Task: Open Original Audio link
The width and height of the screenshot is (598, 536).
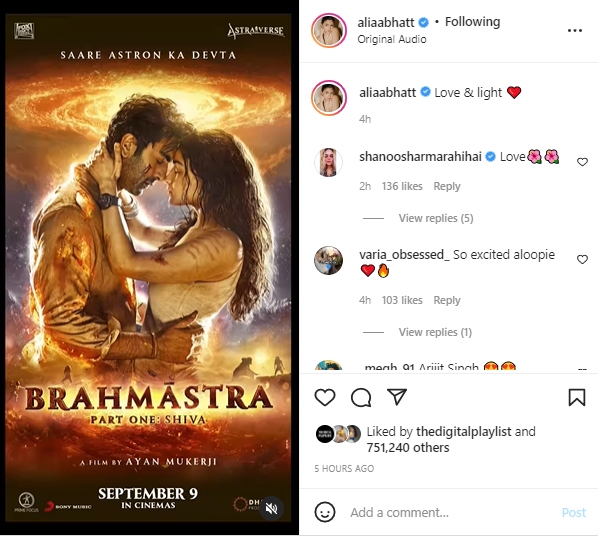Action: coord(392,39)
